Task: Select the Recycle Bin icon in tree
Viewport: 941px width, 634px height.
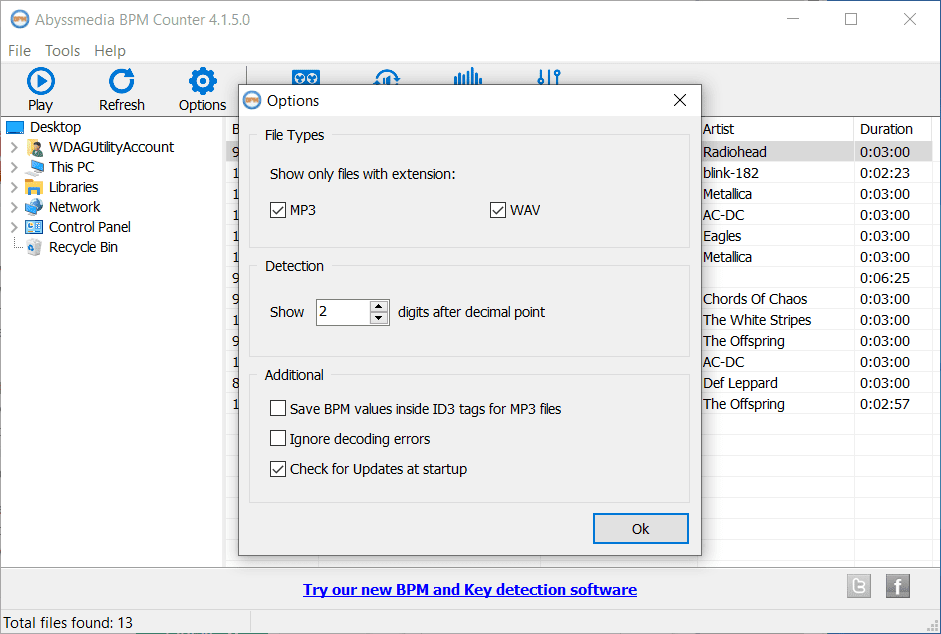Action: 34,247
